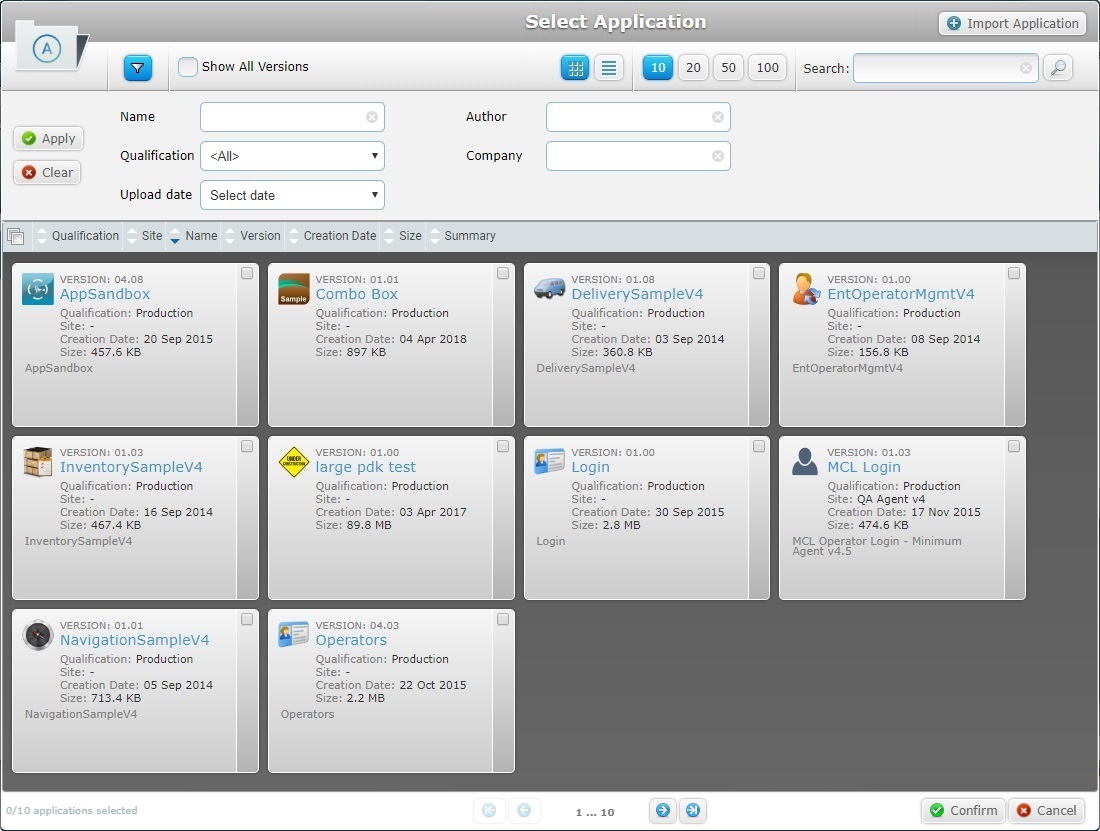This screenshot has width=1100, height=831.
Task: Open the Qualification filter dropdown
Action: pos(292,156)
